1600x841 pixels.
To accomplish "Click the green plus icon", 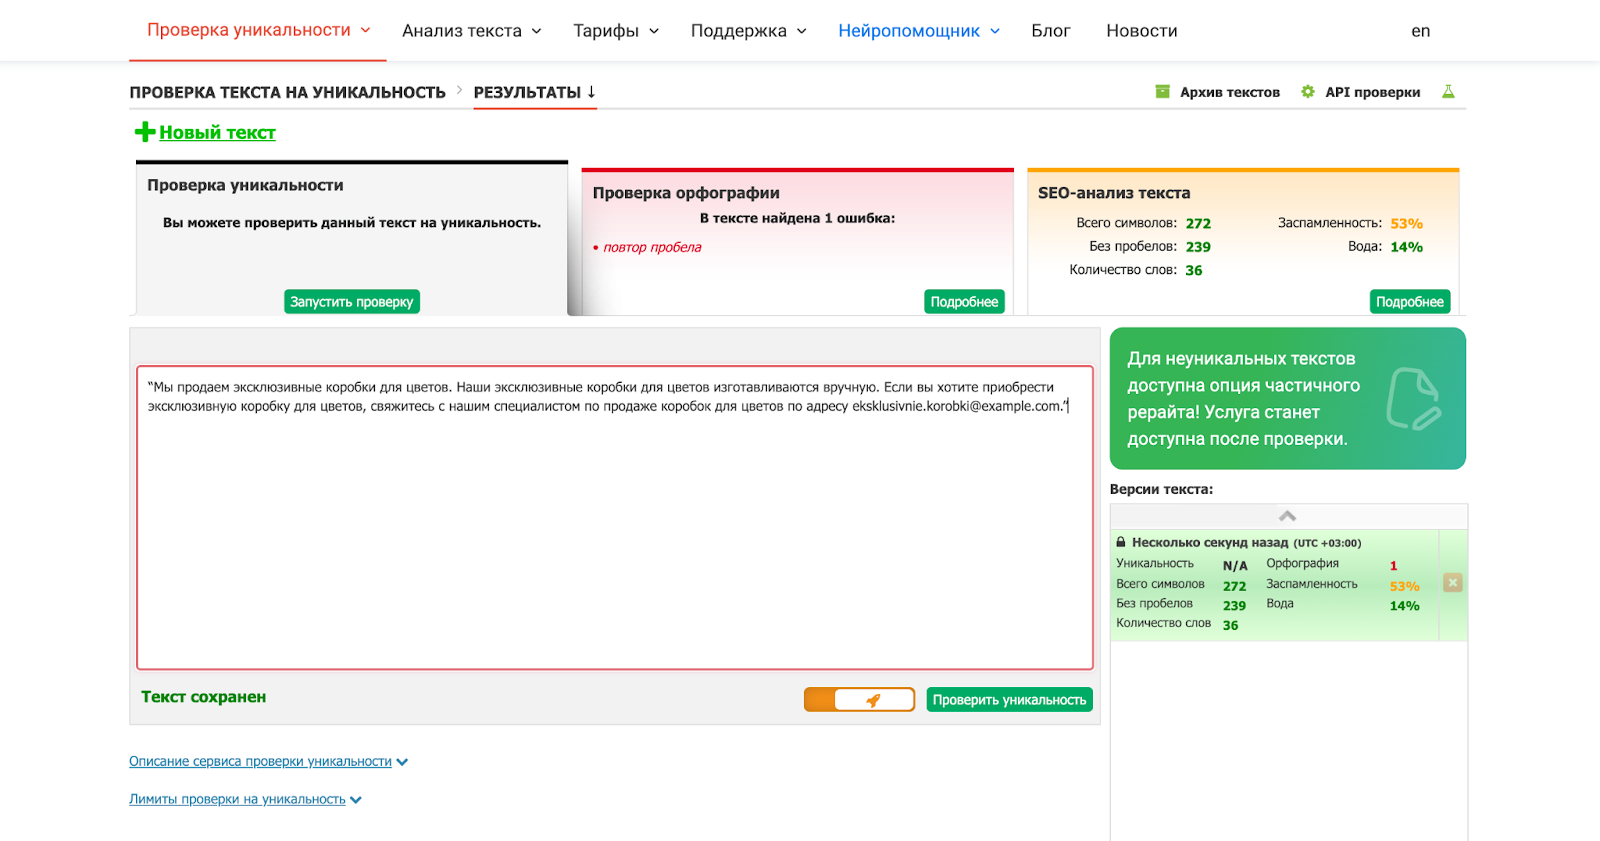I will pyautogui.click(x=145, y=132).
